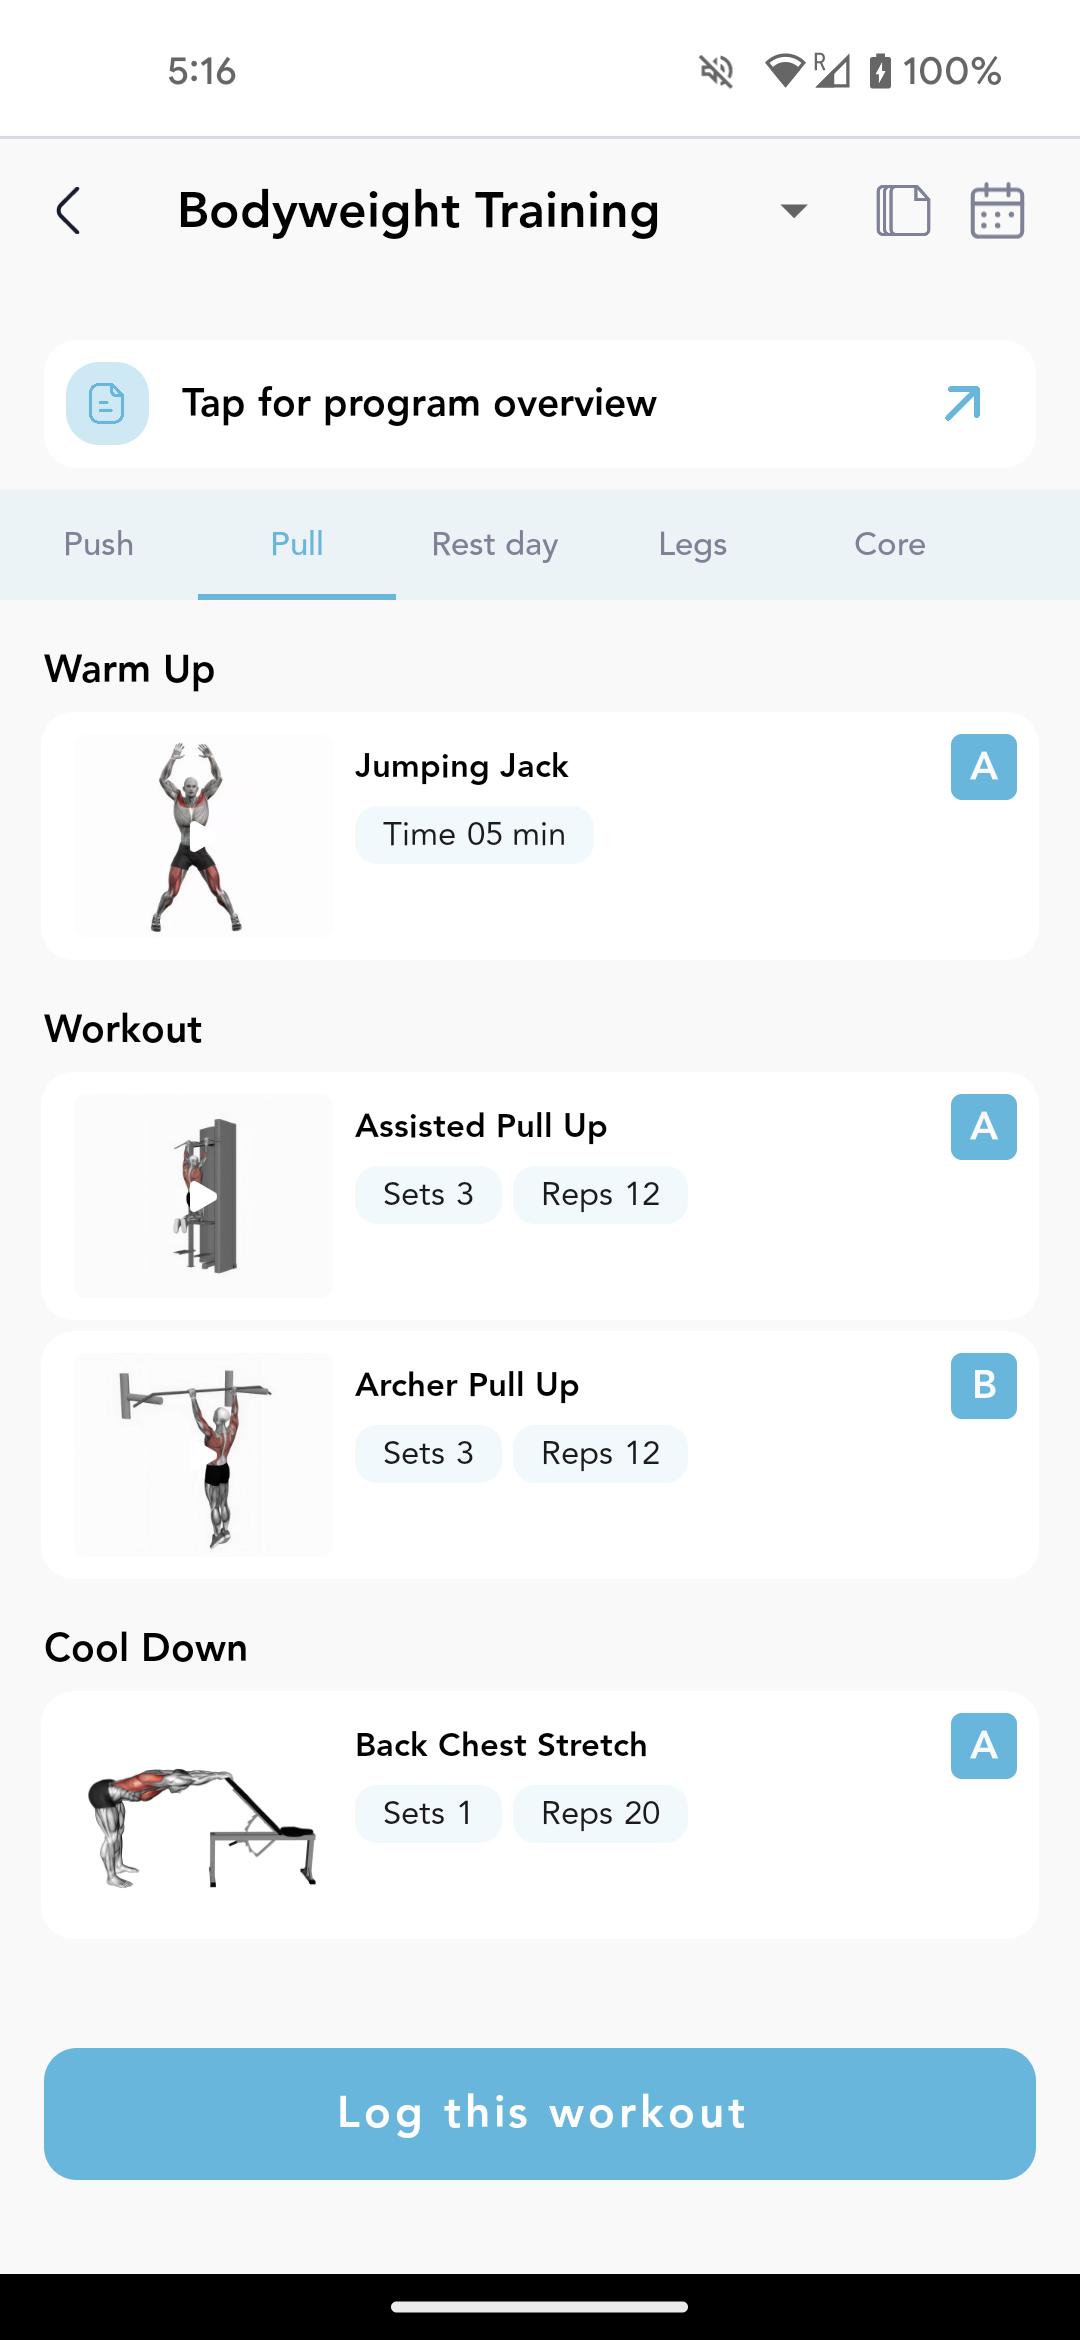This screenshot has width=1080, height=2340.
Task: Tap Back Chest Stretch's A badge
Action: pos(984,1746)
